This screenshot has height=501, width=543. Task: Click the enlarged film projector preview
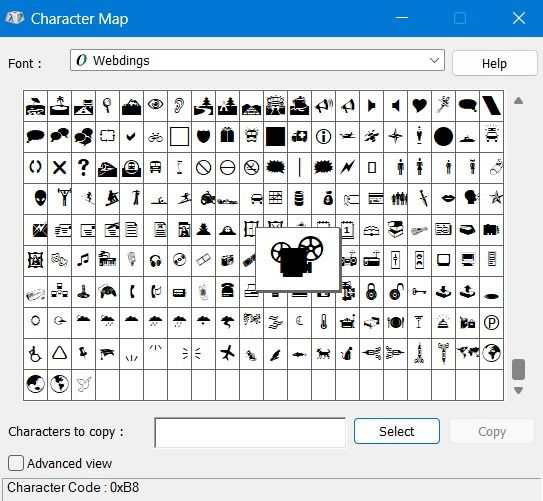pyautogui.click(x=298, y=259)
